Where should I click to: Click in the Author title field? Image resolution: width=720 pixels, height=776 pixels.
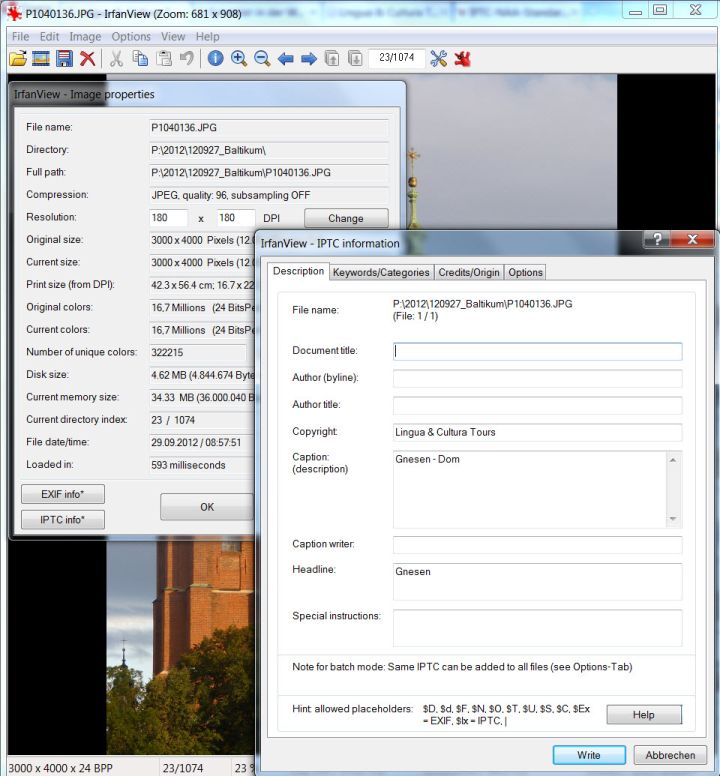(537, 405)
